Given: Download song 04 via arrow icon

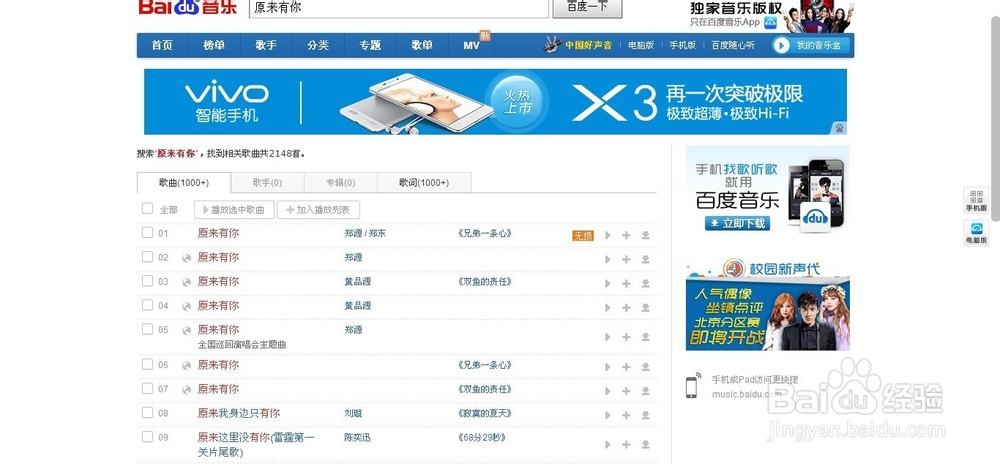Looking at the screenshot, I should [x=645, y=308].
